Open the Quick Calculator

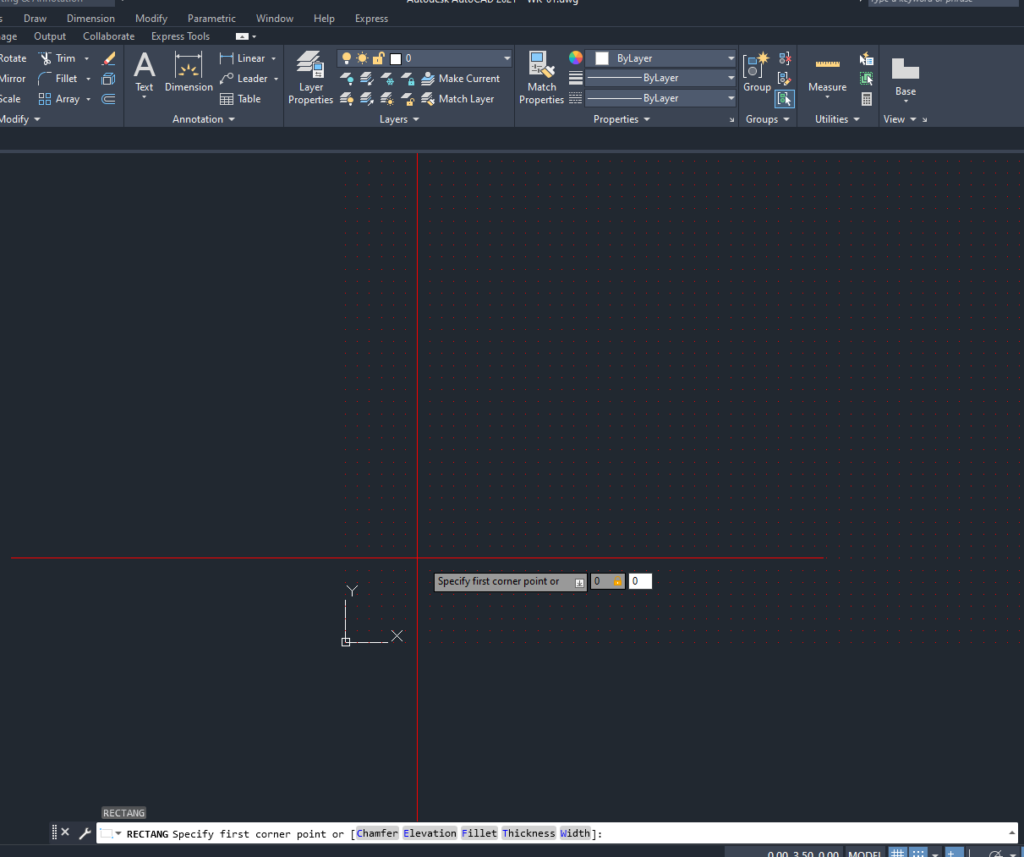tap(867, 99)
